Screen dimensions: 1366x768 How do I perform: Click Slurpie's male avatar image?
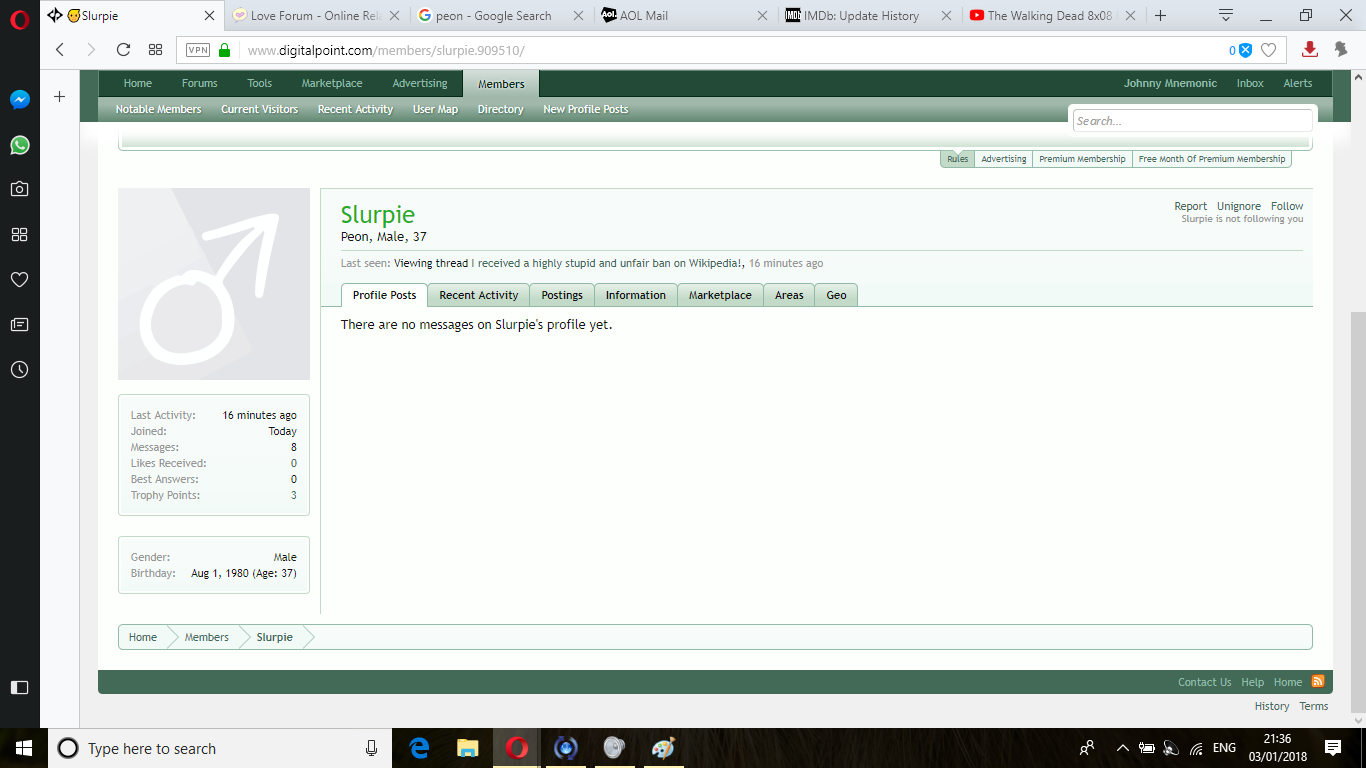[214, 284]
